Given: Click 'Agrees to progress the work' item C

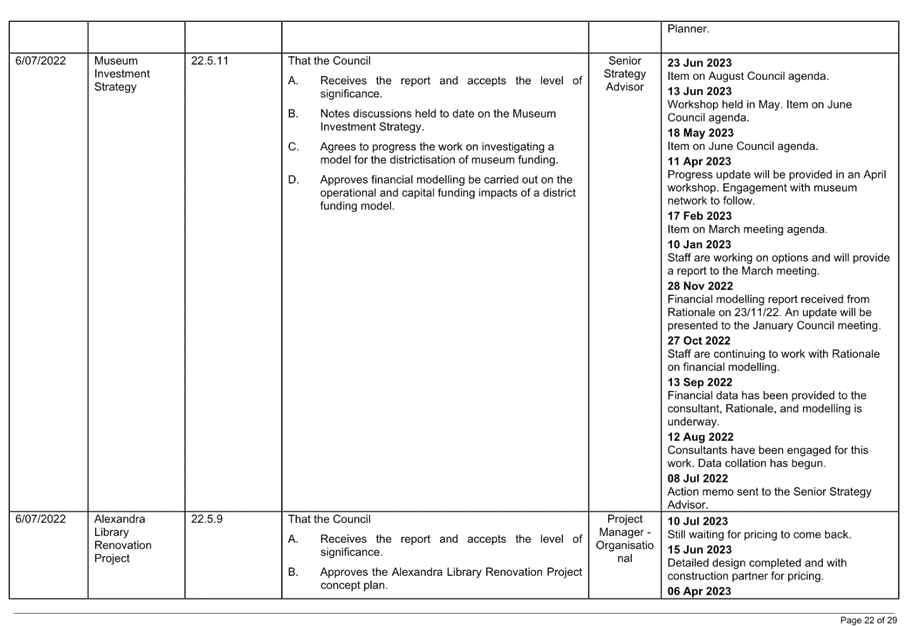Looking at the screenshot, I should tap(439, 153).
